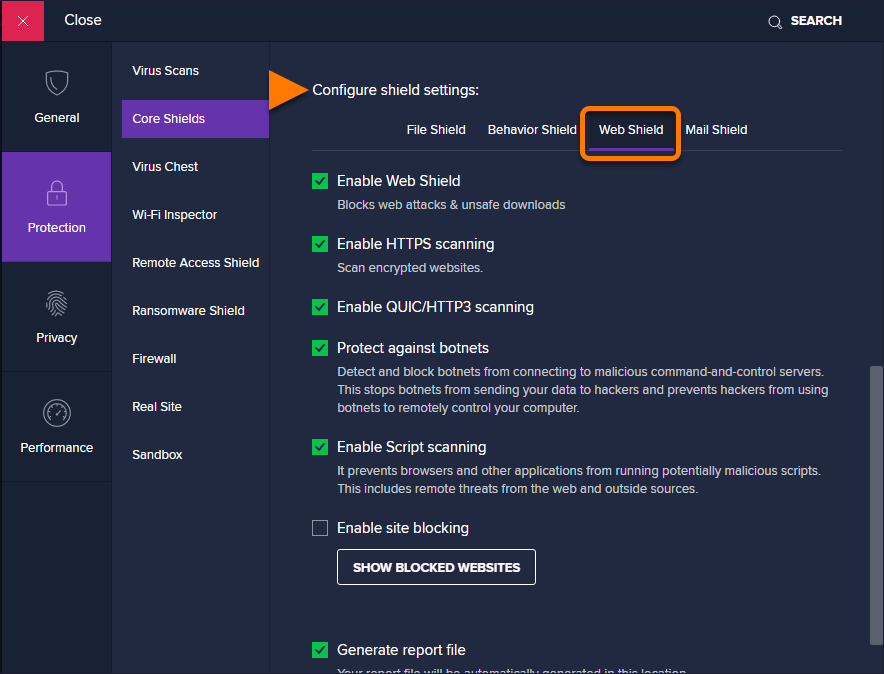This screenshot has height=674, width=884.
Task: Click the Performance gauge icon
Action: (57, 413)
